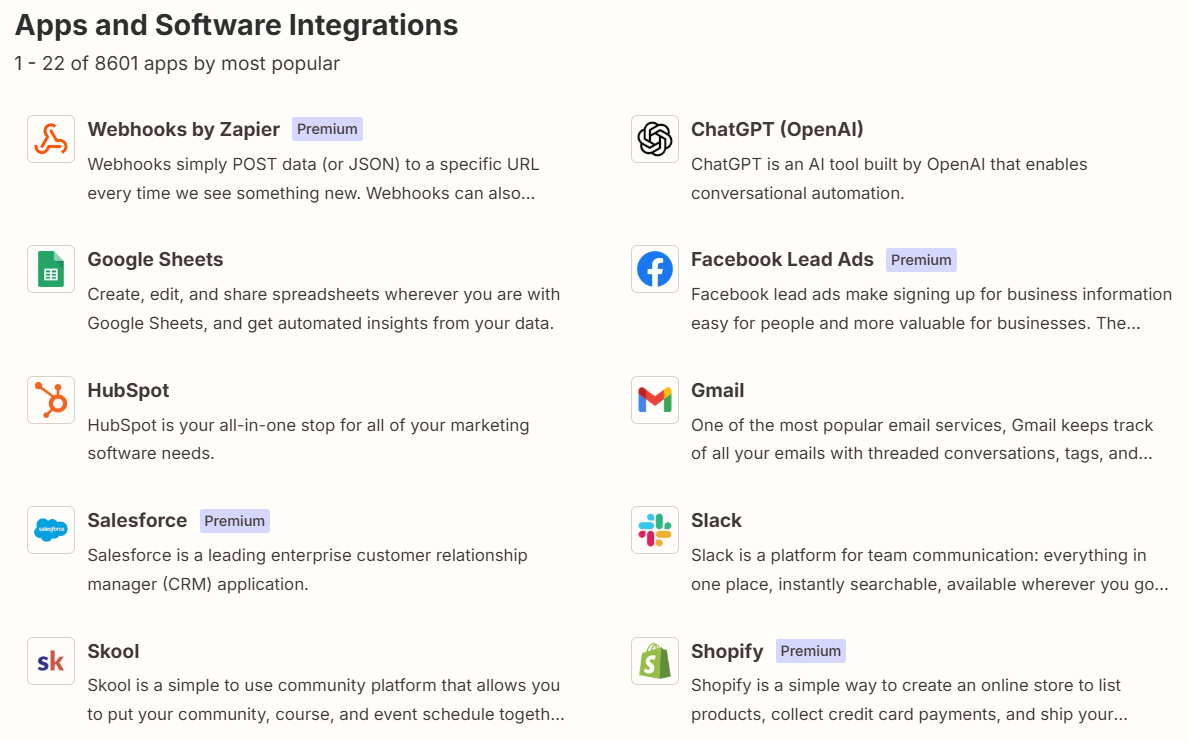Click the HubSpot sprocket icon
The image size is (1189, 742).
click(50, 399)
